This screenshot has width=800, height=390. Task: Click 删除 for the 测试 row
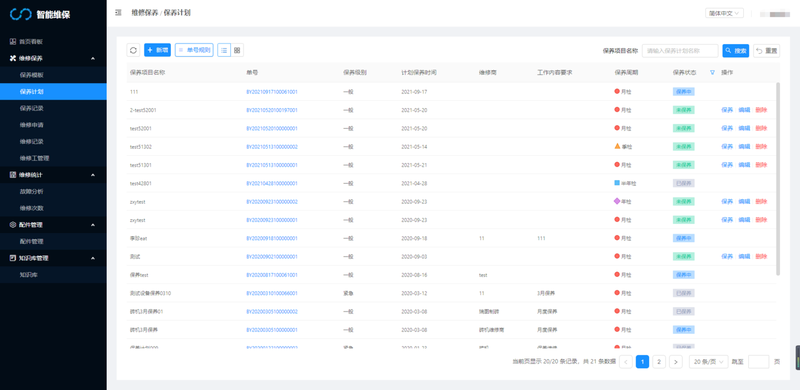pos(761,256)
